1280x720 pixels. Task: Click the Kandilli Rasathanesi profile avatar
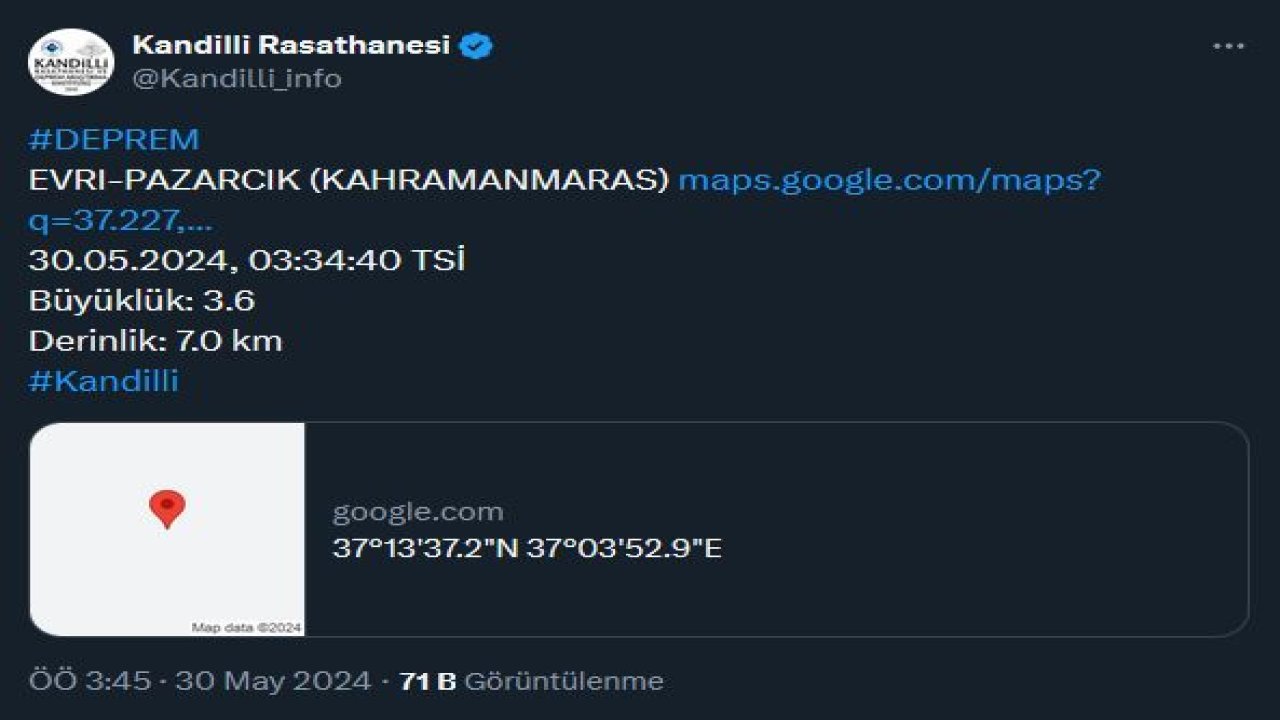click(x=70, y=60)
